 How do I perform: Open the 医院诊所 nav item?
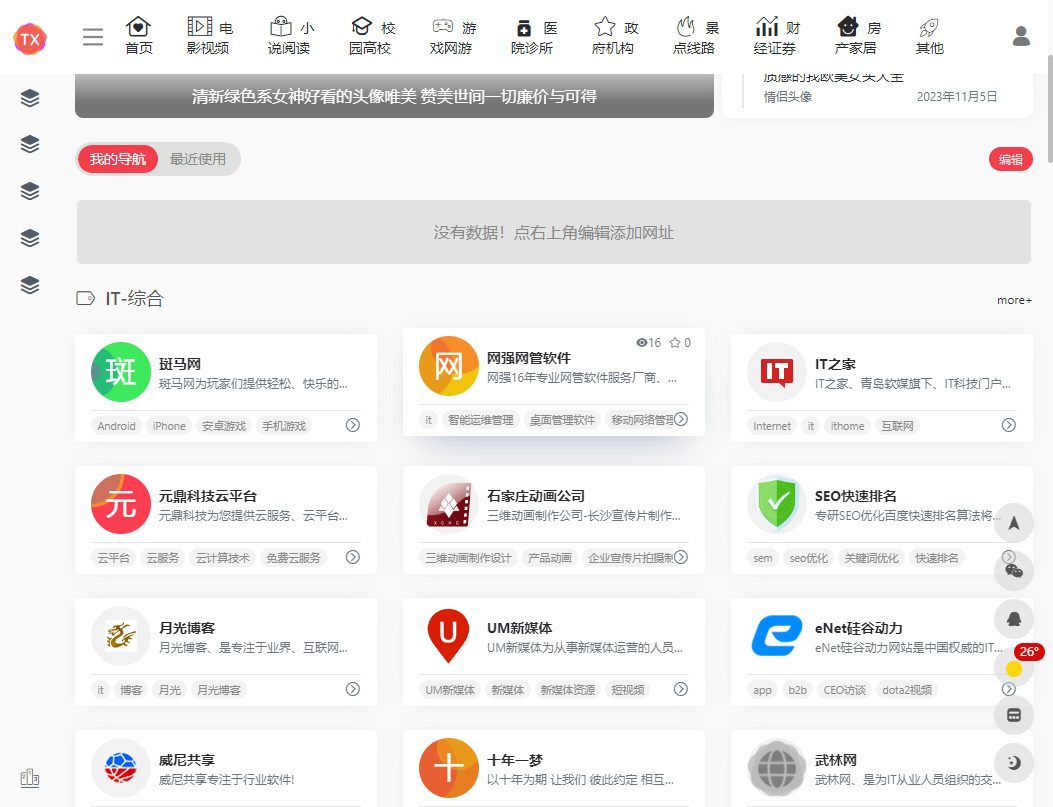point(533,36)
